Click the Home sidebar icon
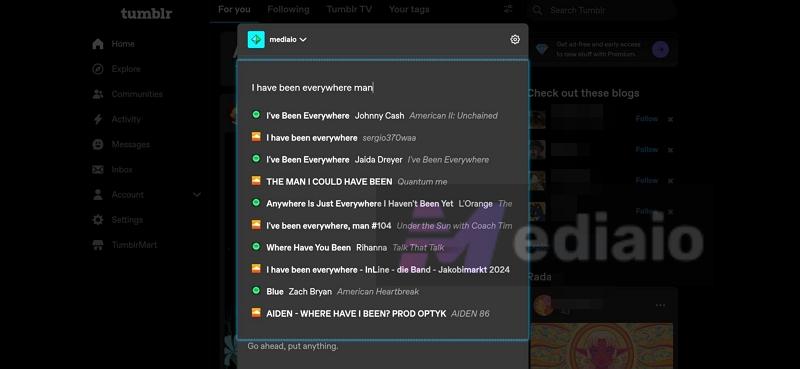Screen dimensions: 800x369 pyautogui.click(x=98, y=44)
